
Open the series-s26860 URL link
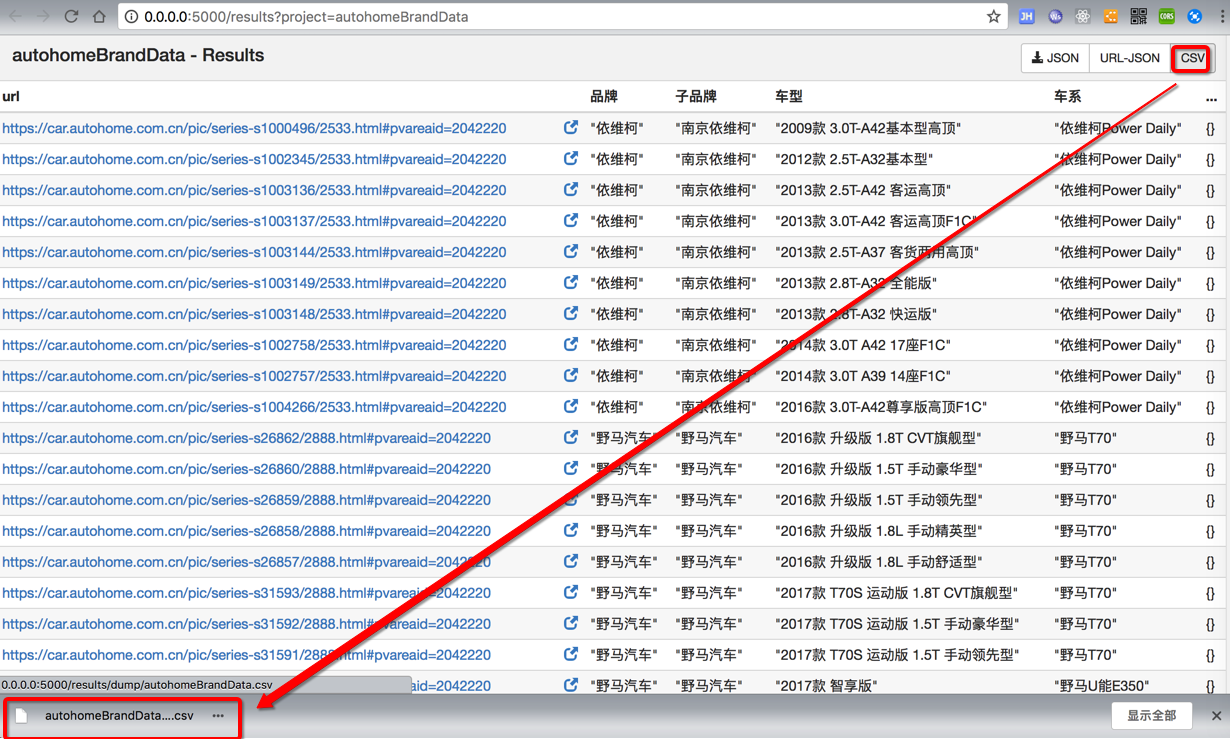click(x=246, y=469)
